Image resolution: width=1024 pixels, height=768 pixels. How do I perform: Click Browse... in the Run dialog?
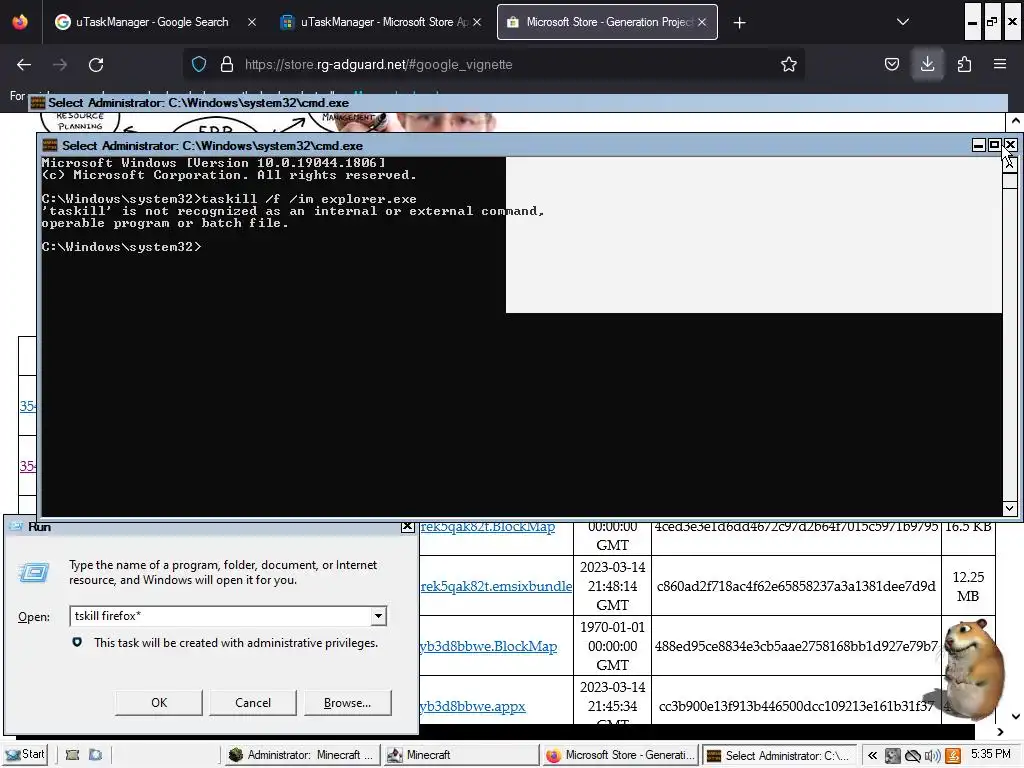coord(347,703)
